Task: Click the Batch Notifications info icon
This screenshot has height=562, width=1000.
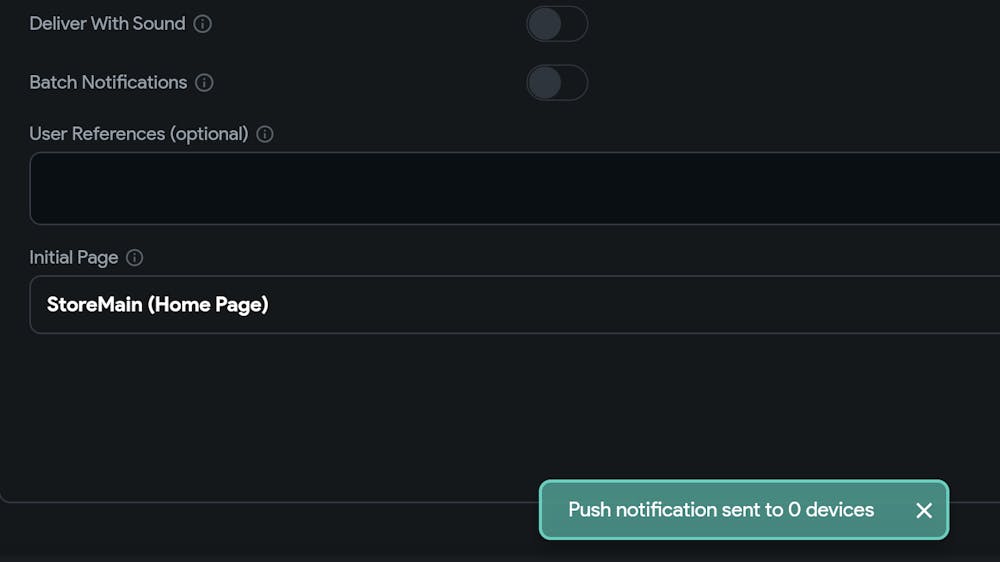Action: coord(204,83)
